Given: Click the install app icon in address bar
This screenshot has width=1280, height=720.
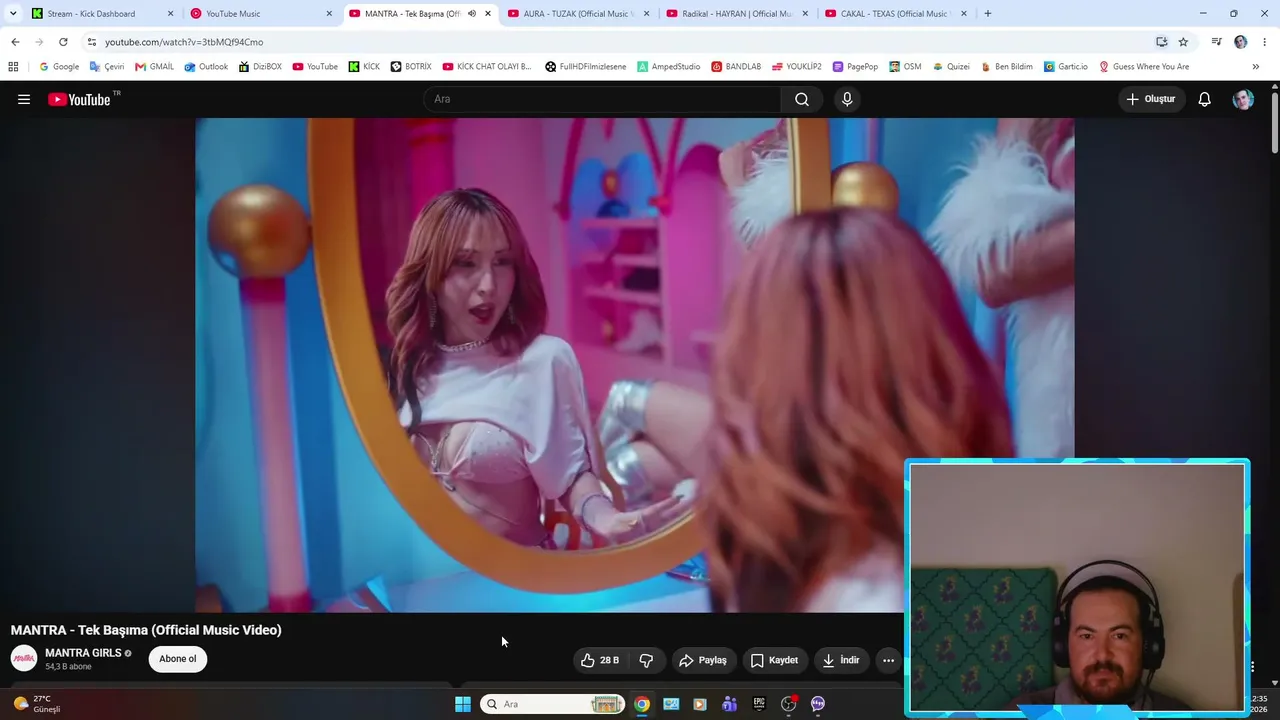Looking at the screenshot, I should pyautogui.click(x=1161, y=42).
